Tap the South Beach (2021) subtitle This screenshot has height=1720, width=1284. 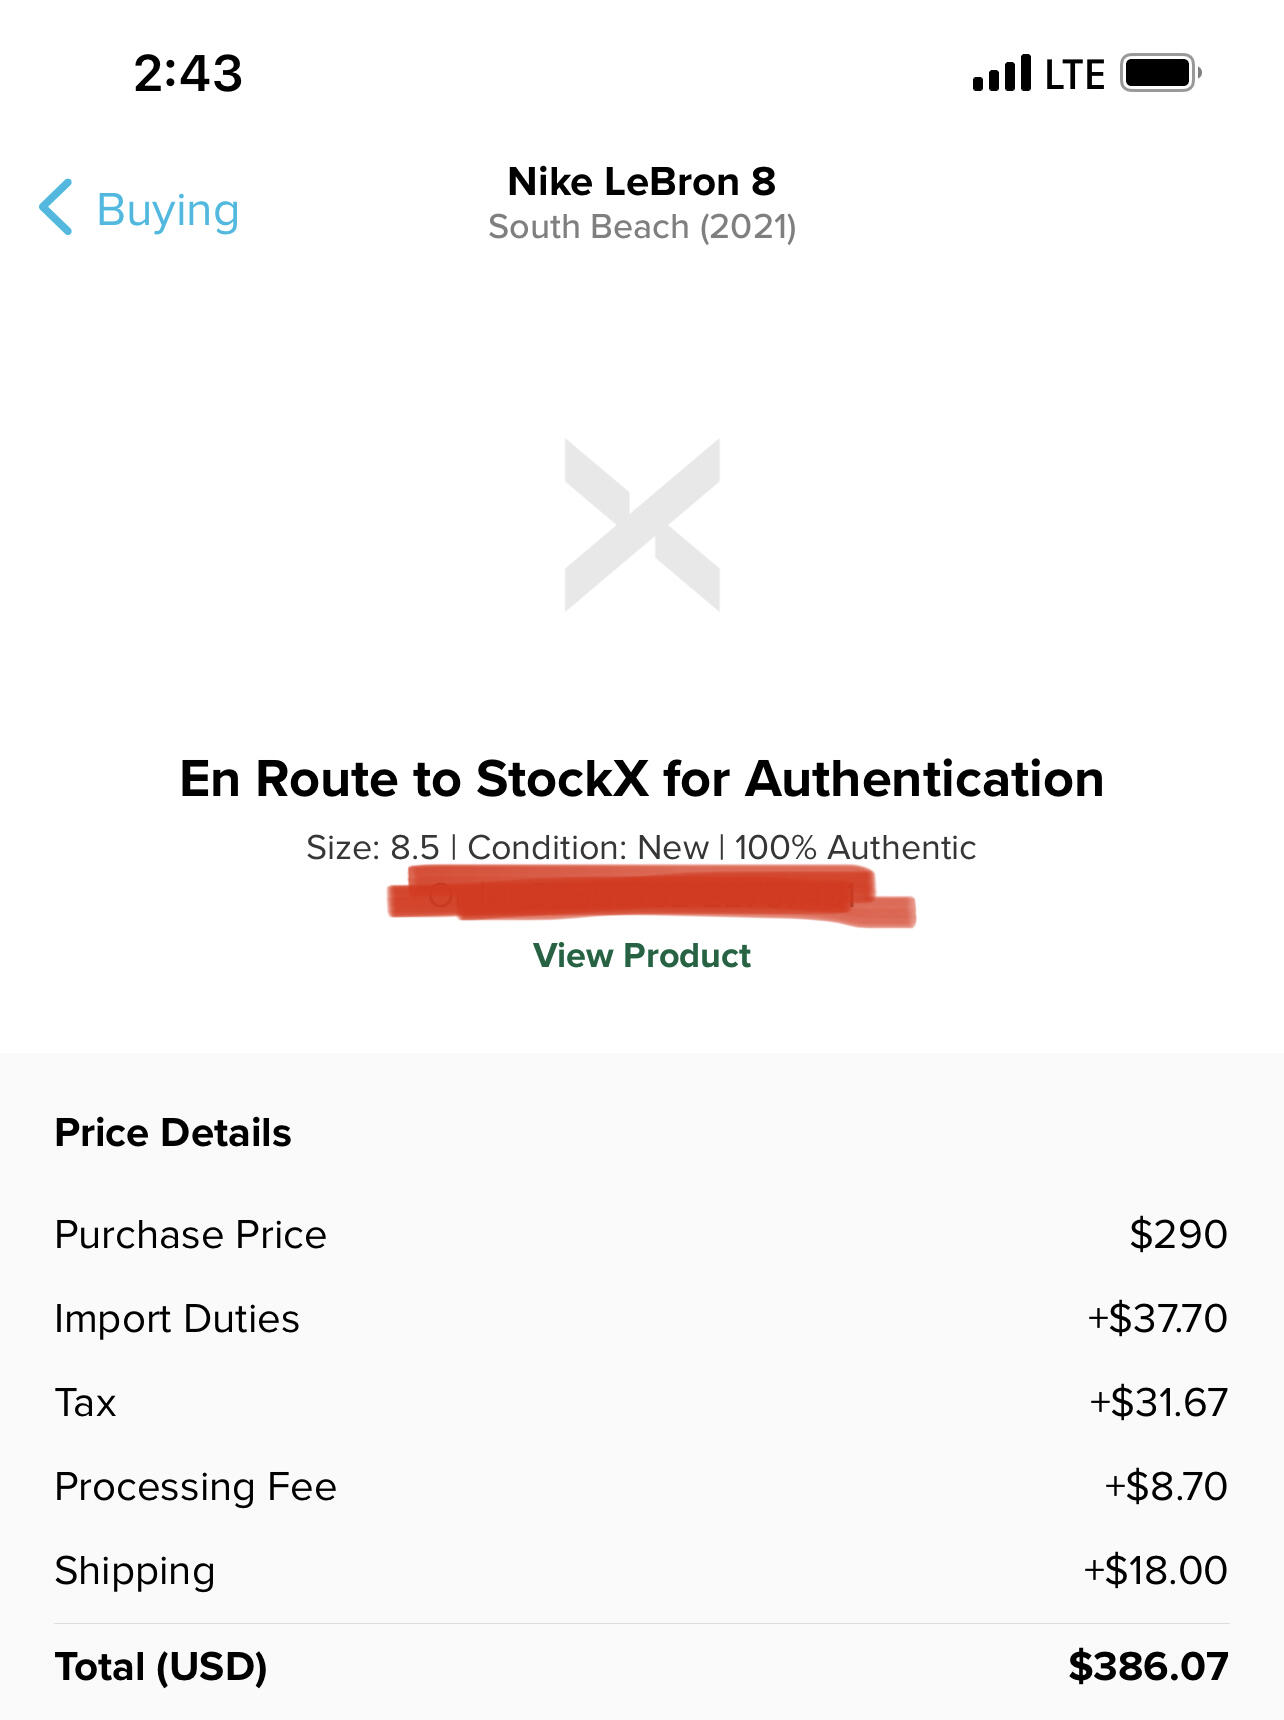point(642,227)
